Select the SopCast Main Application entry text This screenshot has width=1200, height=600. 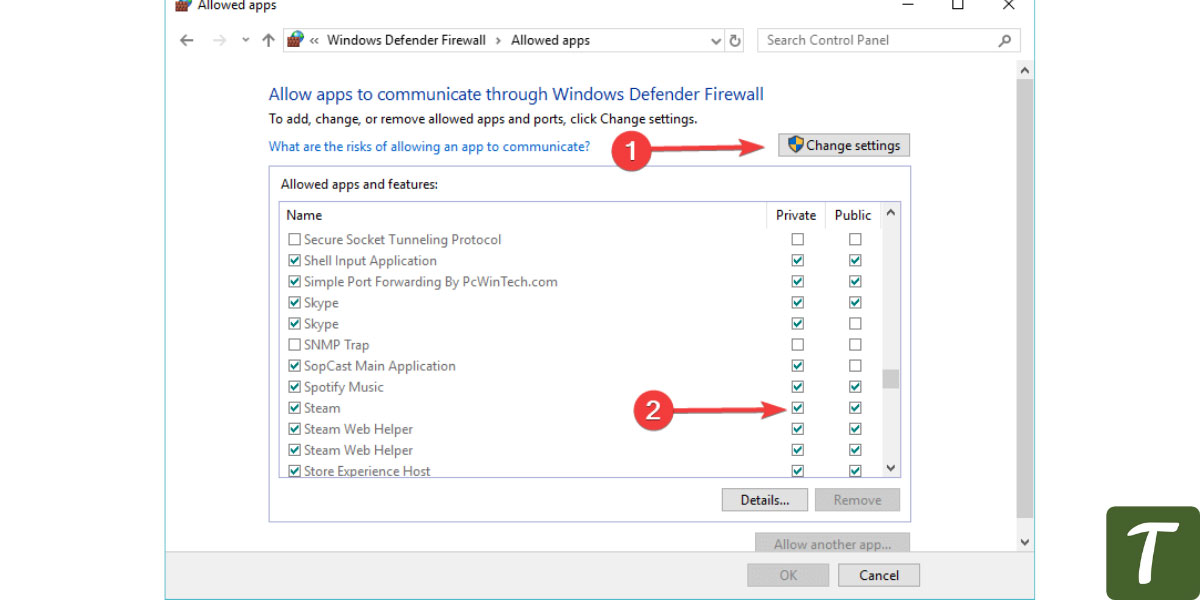[380, 366]
